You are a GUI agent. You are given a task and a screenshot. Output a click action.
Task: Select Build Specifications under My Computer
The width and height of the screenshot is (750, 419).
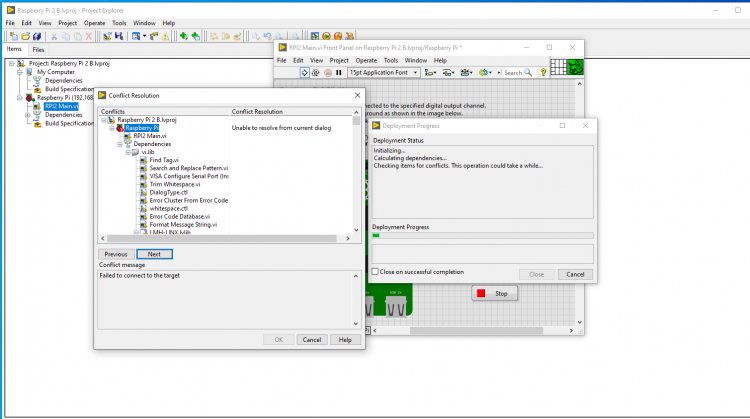[x=69, y=89]
